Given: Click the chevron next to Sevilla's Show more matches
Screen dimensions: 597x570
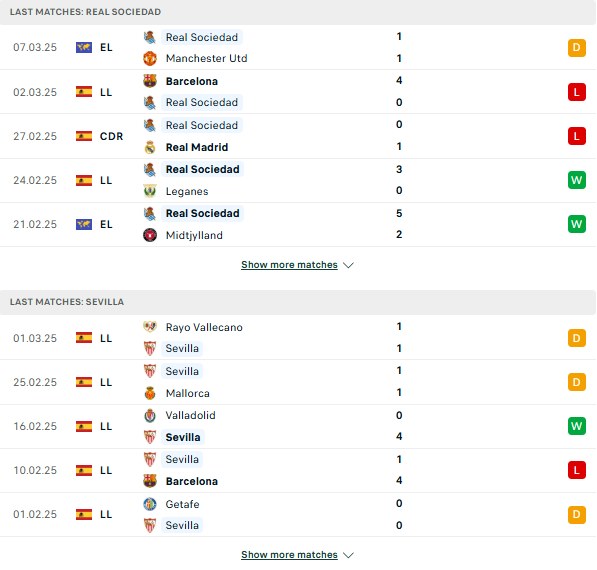Looking at the screenshot, I should (x=348, y=555).
